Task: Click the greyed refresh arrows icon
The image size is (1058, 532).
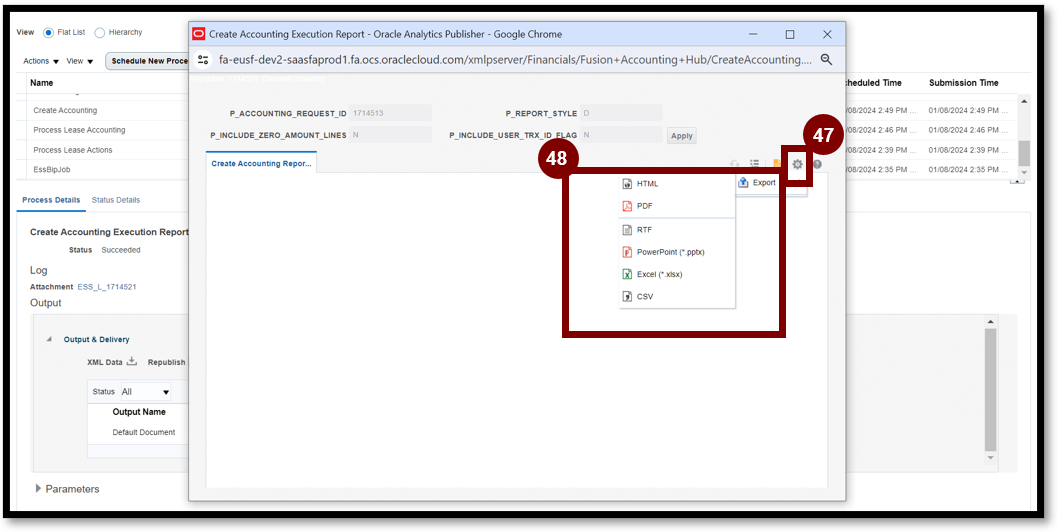Action: tap(735, 164)
